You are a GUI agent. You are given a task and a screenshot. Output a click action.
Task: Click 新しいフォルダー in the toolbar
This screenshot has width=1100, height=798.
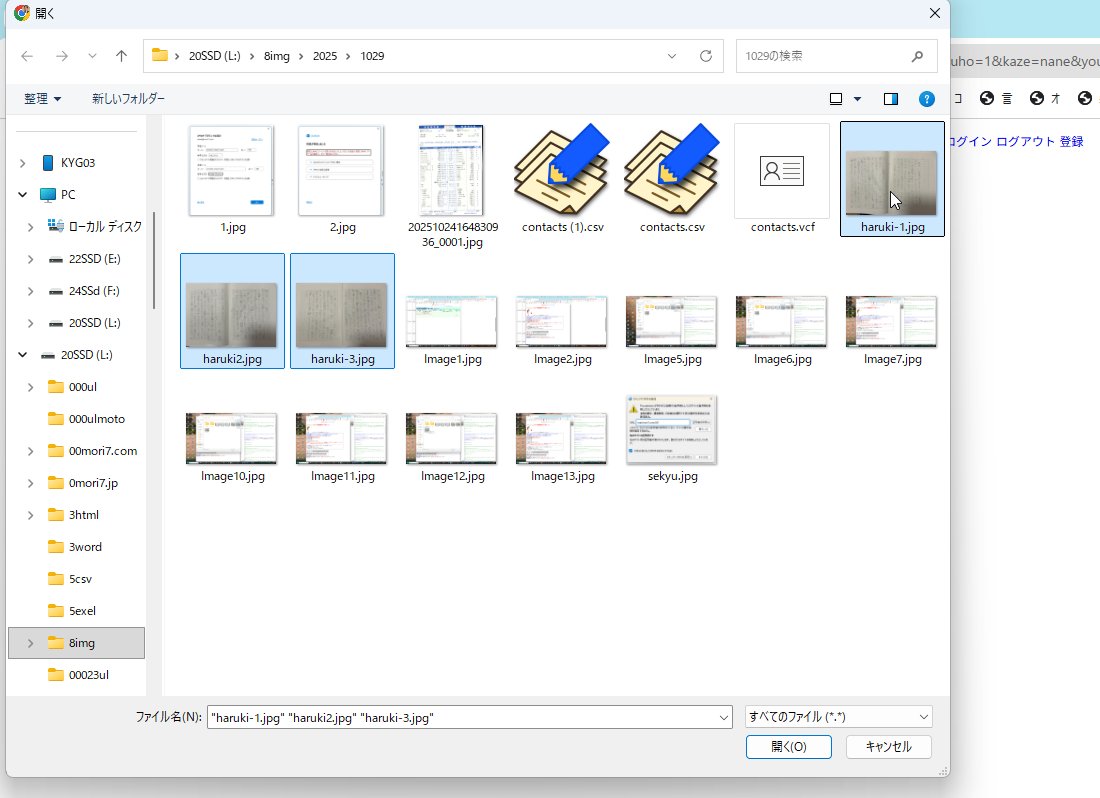click(128, 99)
